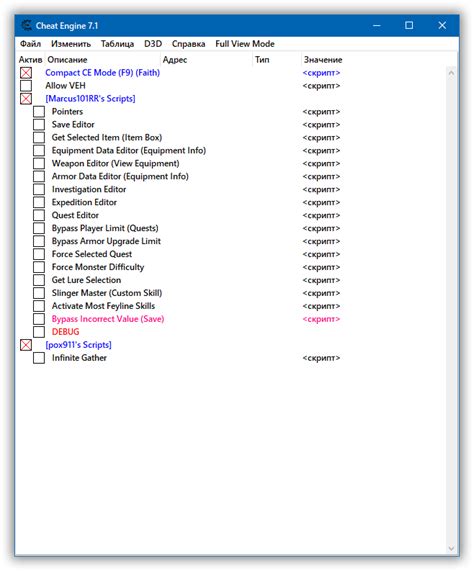Enable Force Monster Difficulty checkbox

(39, 267)
